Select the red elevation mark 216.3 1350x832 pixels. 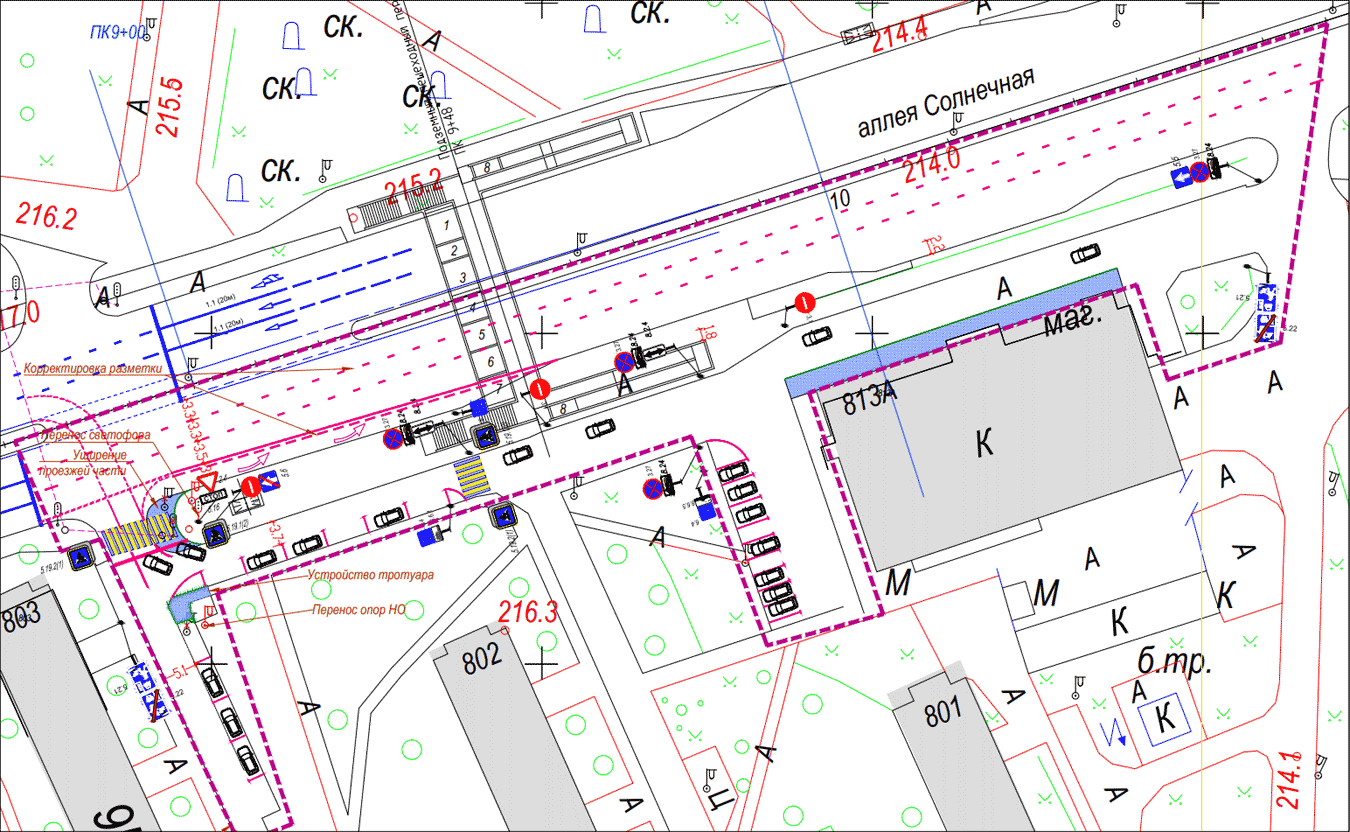point(528,613)
